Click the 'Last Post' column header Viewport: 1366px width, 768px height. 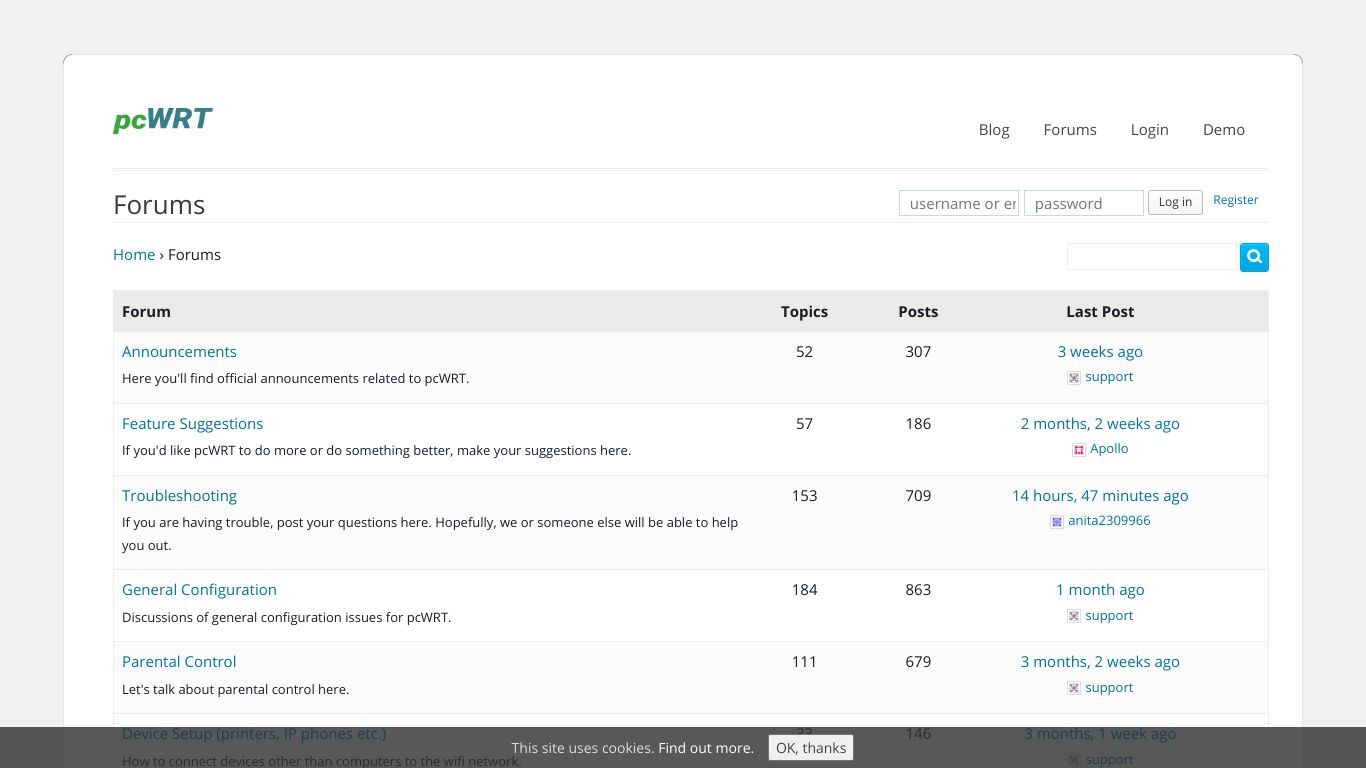[1100, 312]
